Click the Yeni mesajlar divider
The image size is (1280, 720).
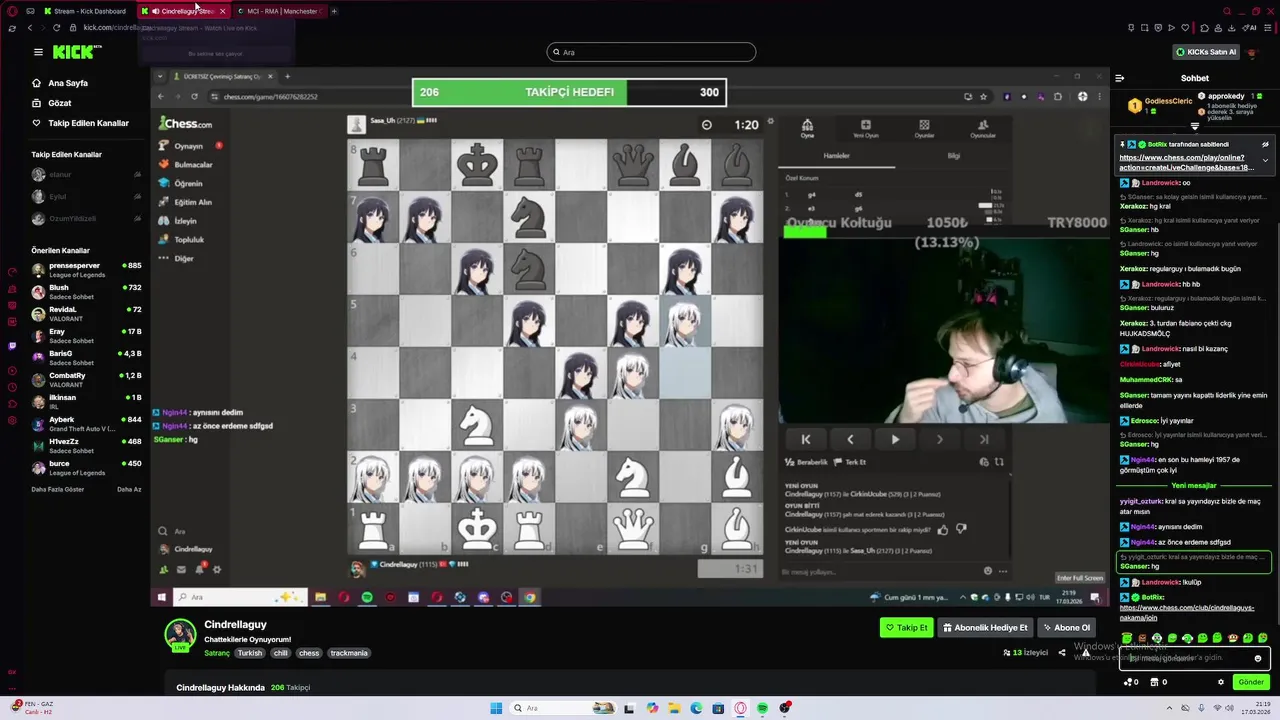click(x=1194, y=485)
